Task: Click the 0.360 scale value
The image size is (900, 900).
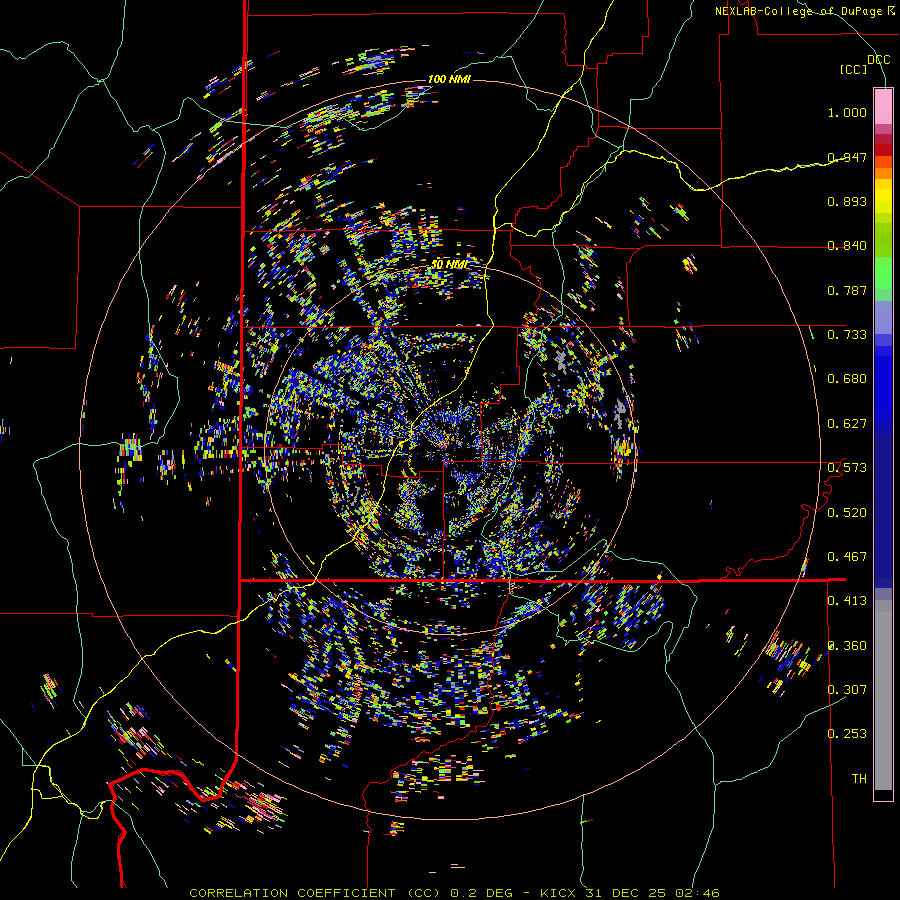Action: 847,646
